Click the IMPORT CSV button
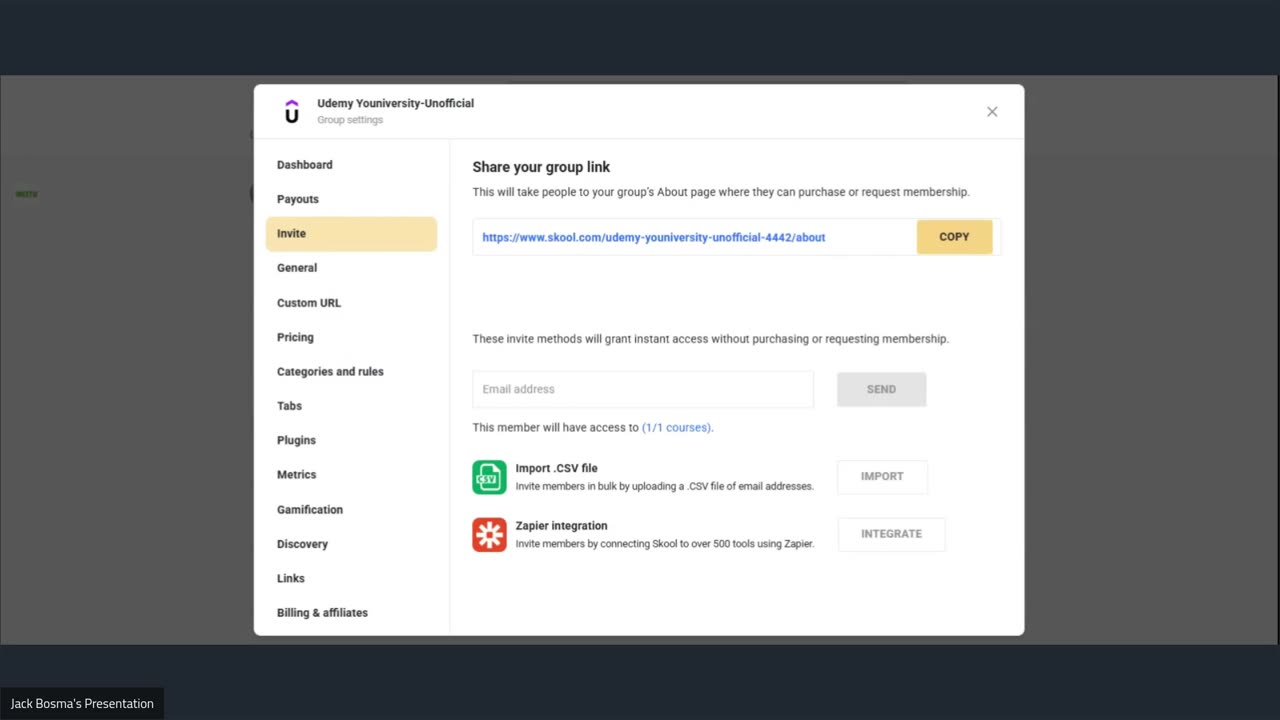This screenshot has height=720, width=1280. (882, 477)
